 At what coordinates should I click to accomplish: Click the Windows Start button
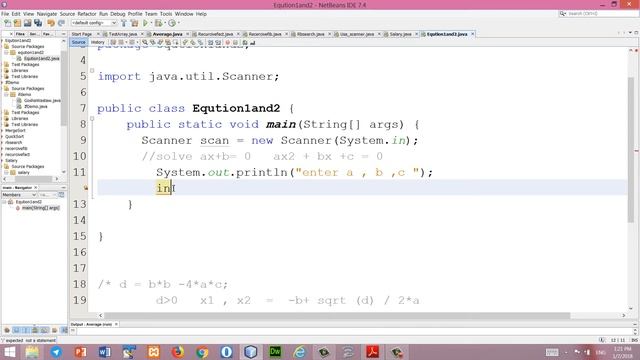(x=9, y=352)
